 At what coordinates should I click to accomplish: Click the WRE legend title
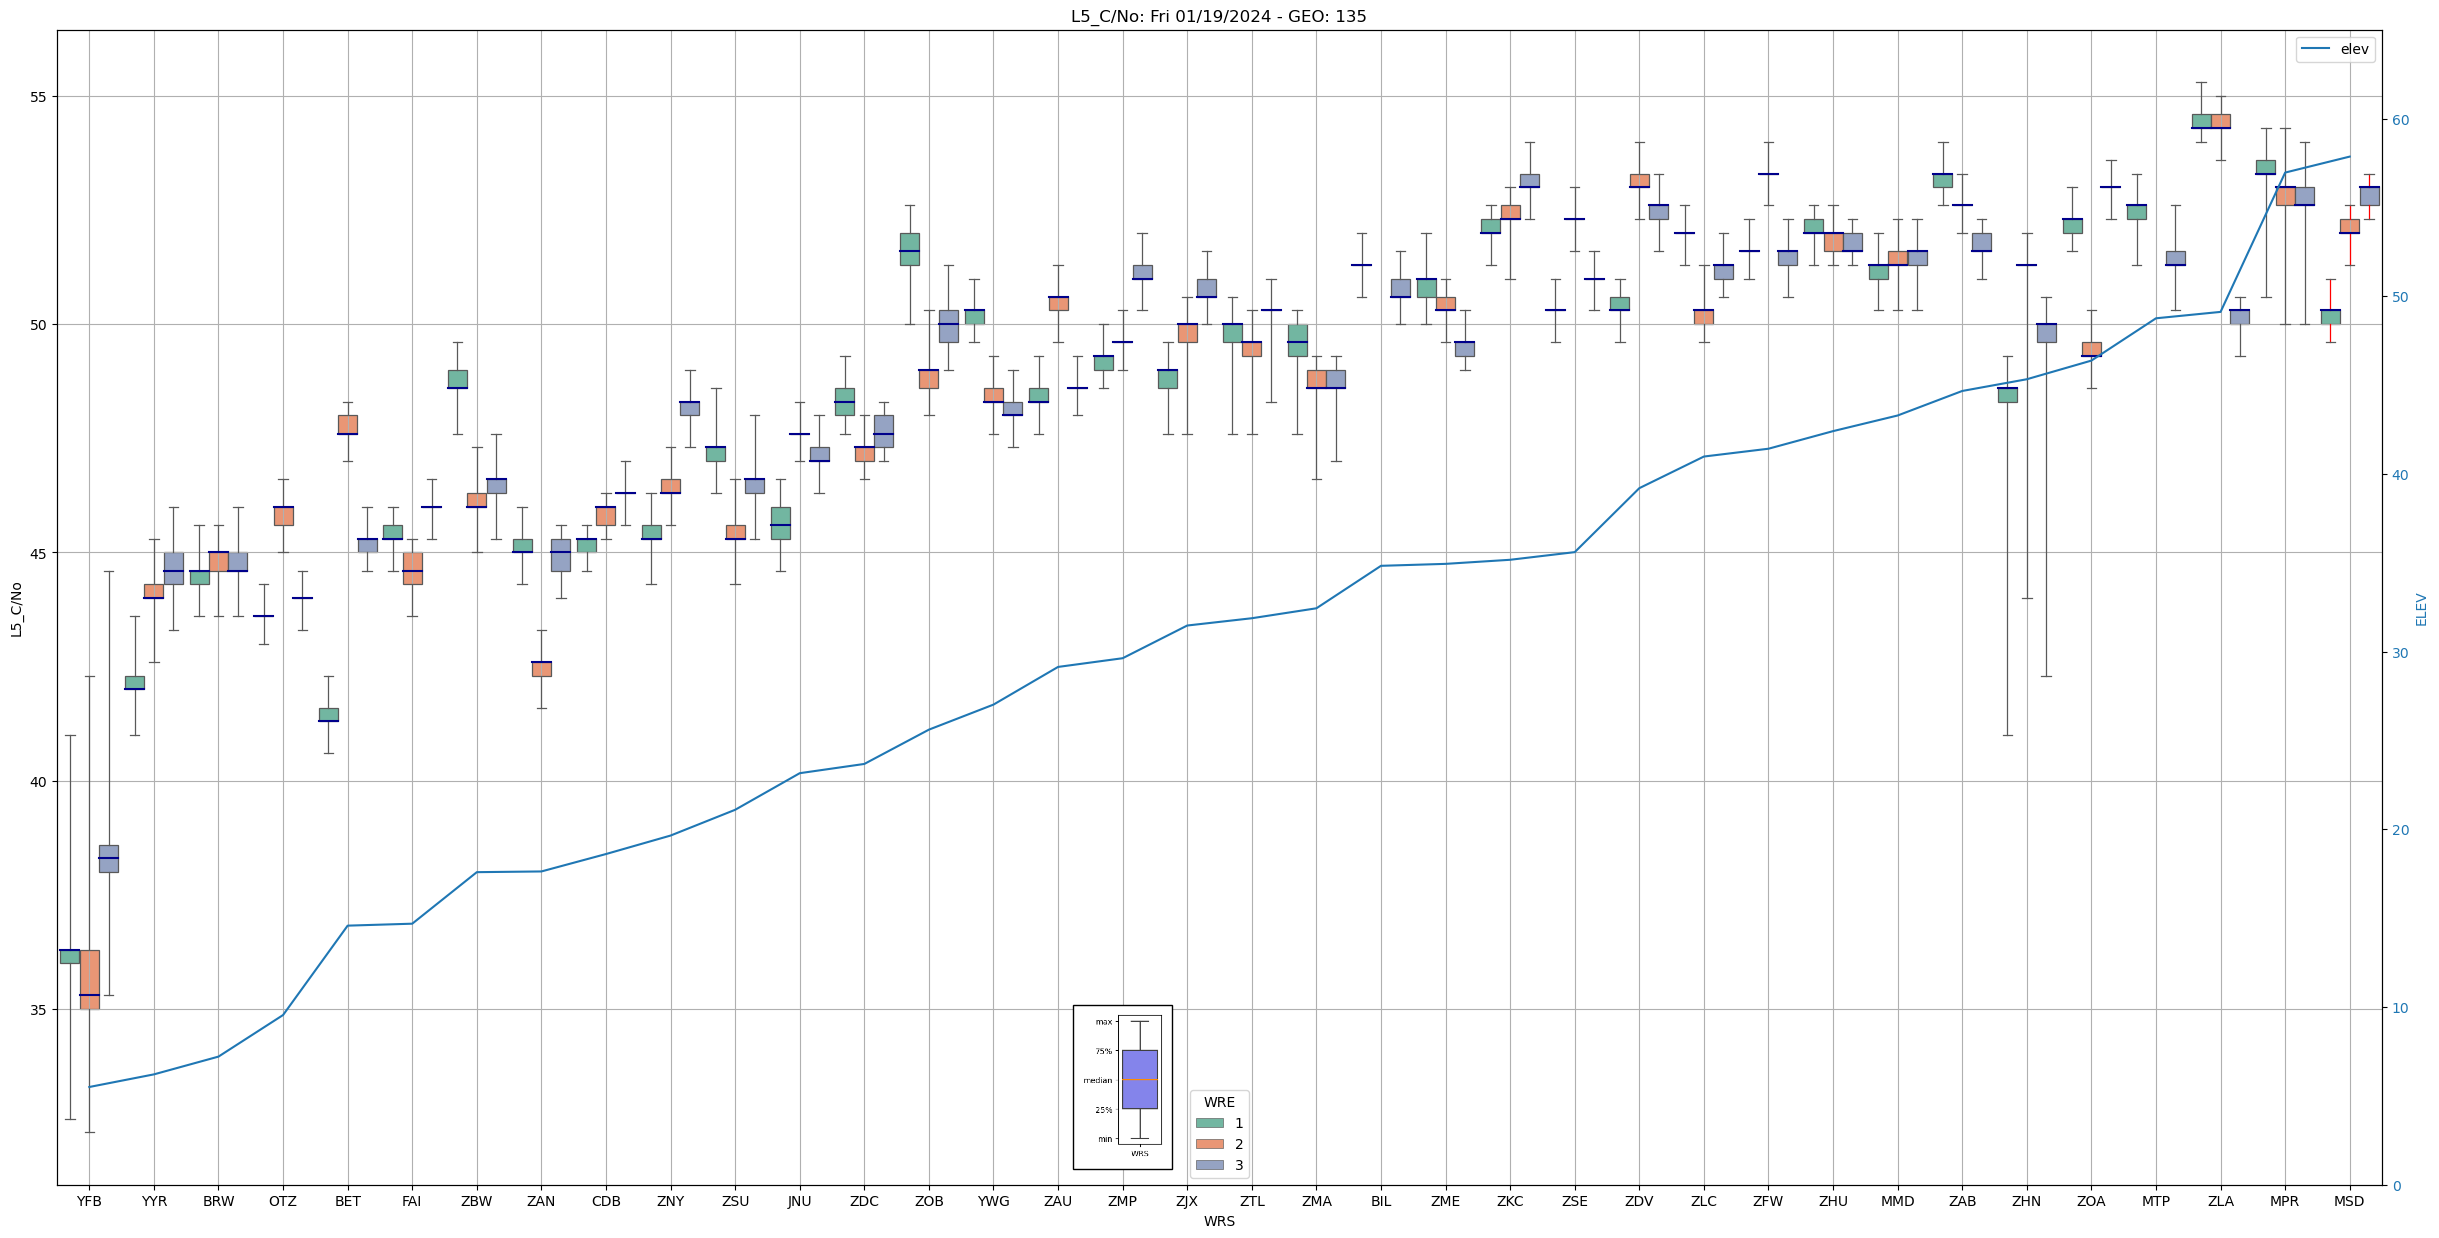tap(1219, 1102)
